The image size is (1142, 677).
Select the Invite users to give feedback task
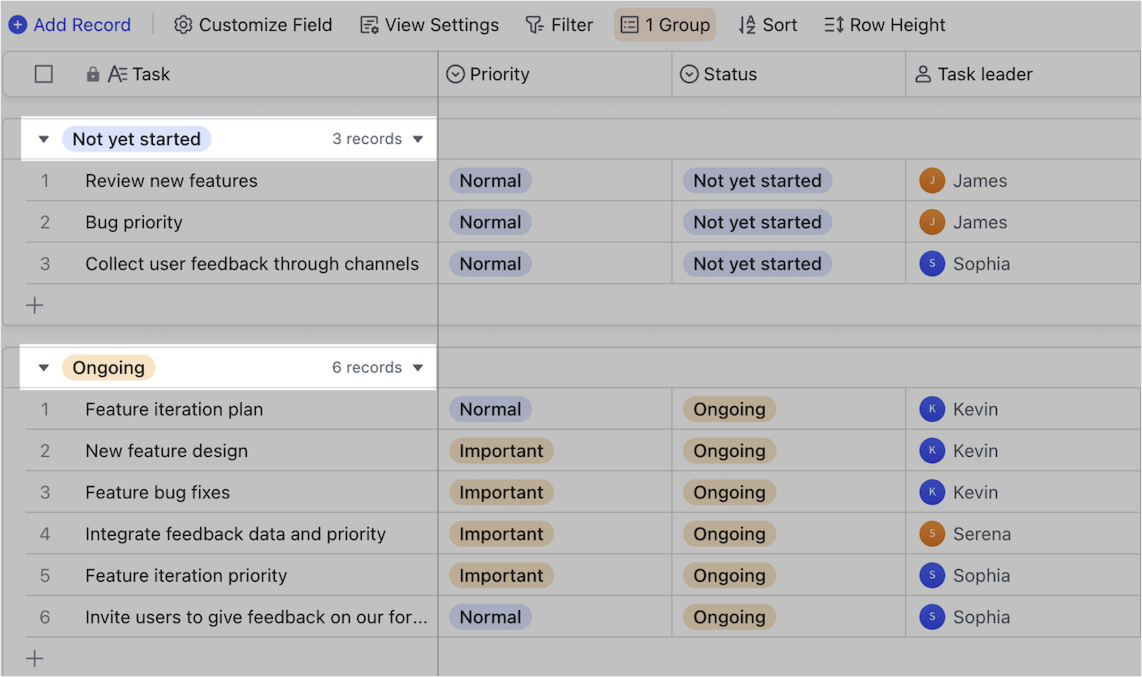pyautogui.click(x=256, y=617)
